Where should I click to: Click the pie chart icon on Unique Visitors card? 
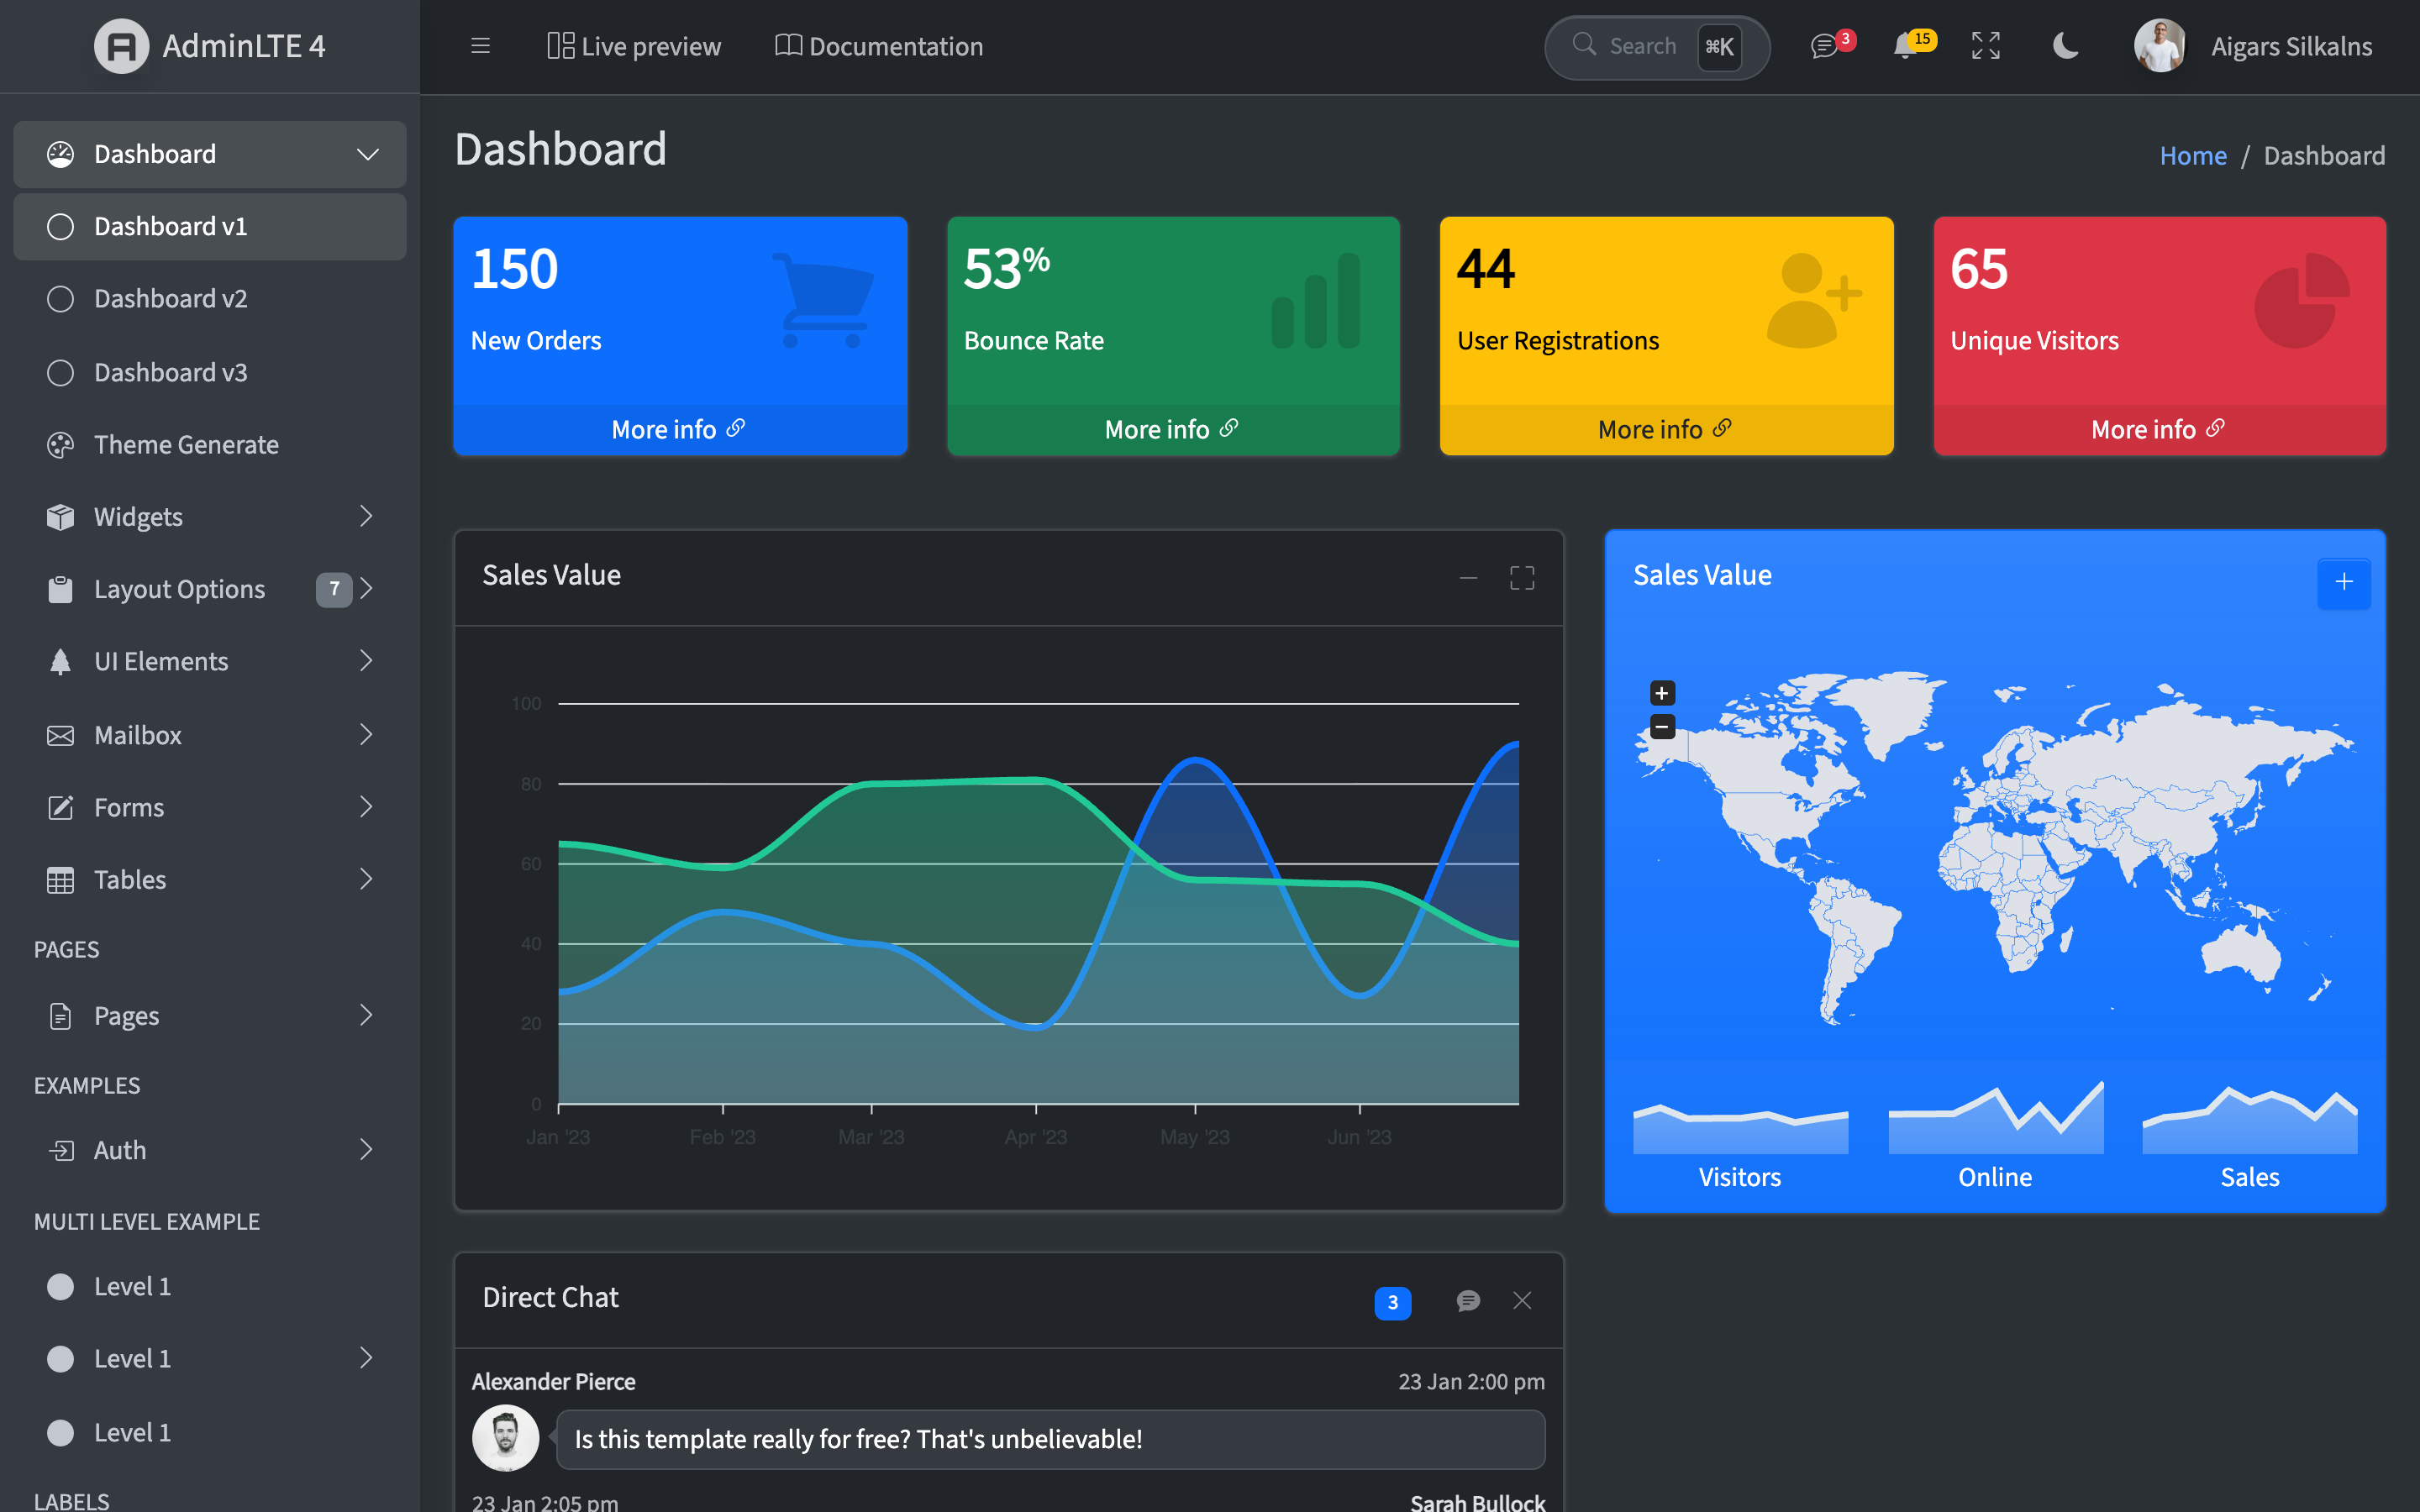tap(2302, 300)
